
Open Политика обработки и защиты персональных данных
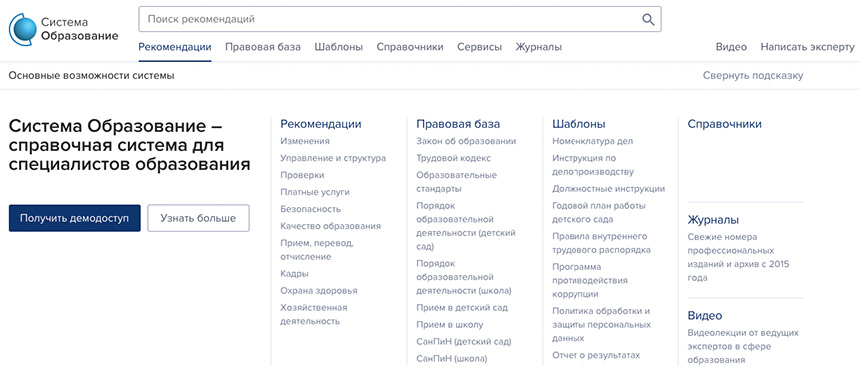pyautogui.click(x=601, y=325)
